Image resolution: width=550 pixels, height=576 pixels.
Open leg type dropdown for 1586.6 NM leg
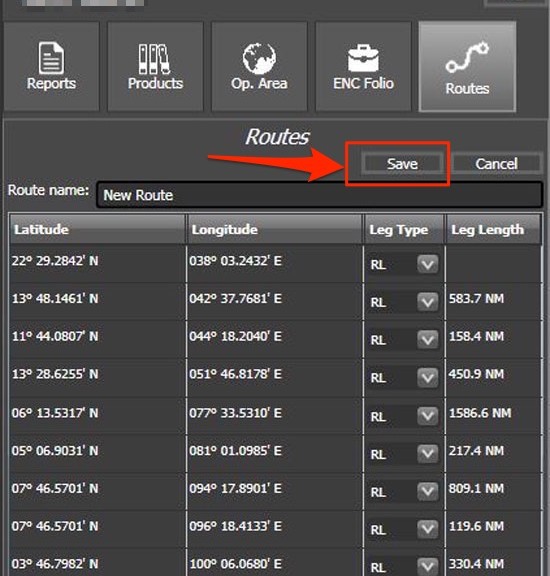point(427,417)
